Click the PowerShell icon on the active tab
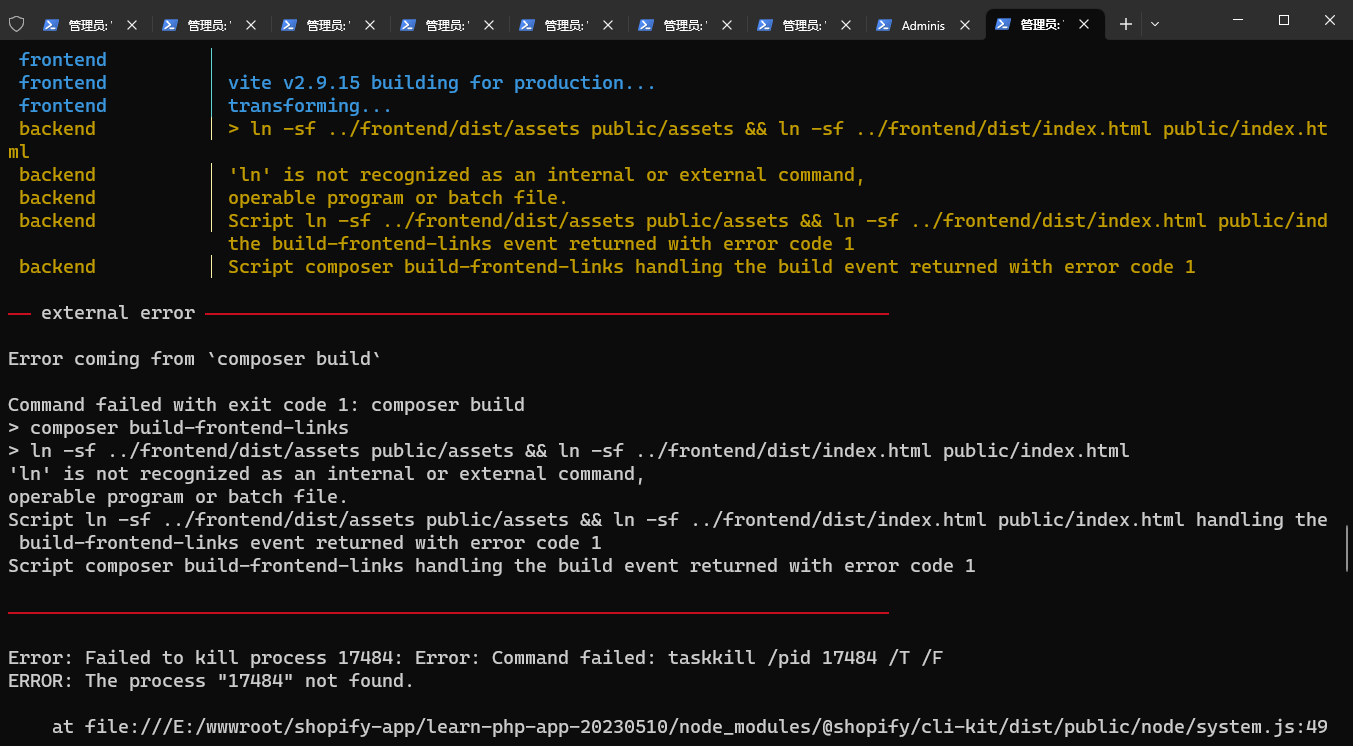This screenshot has height=746, width=1353. (x=1003, y=25)
